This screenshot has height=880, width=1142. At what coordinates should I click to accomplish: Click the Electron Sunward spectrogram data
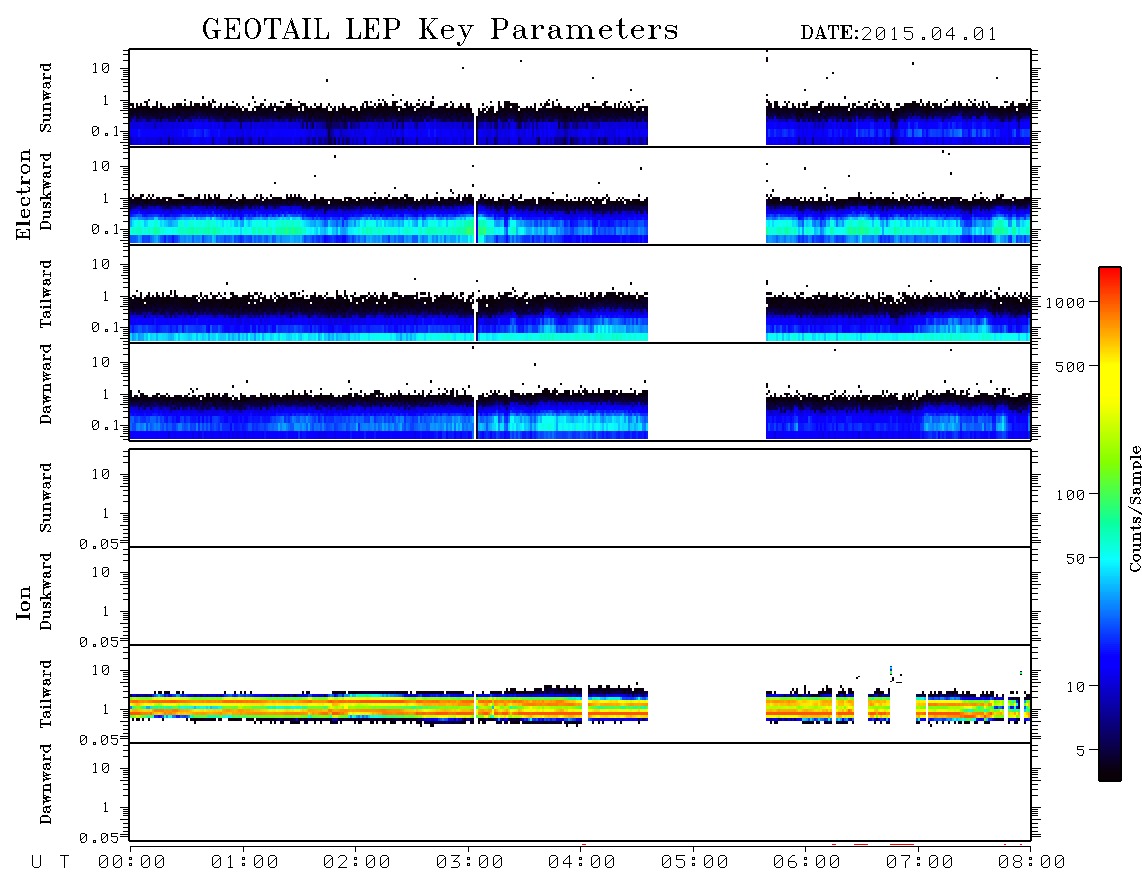click(580, 98)
